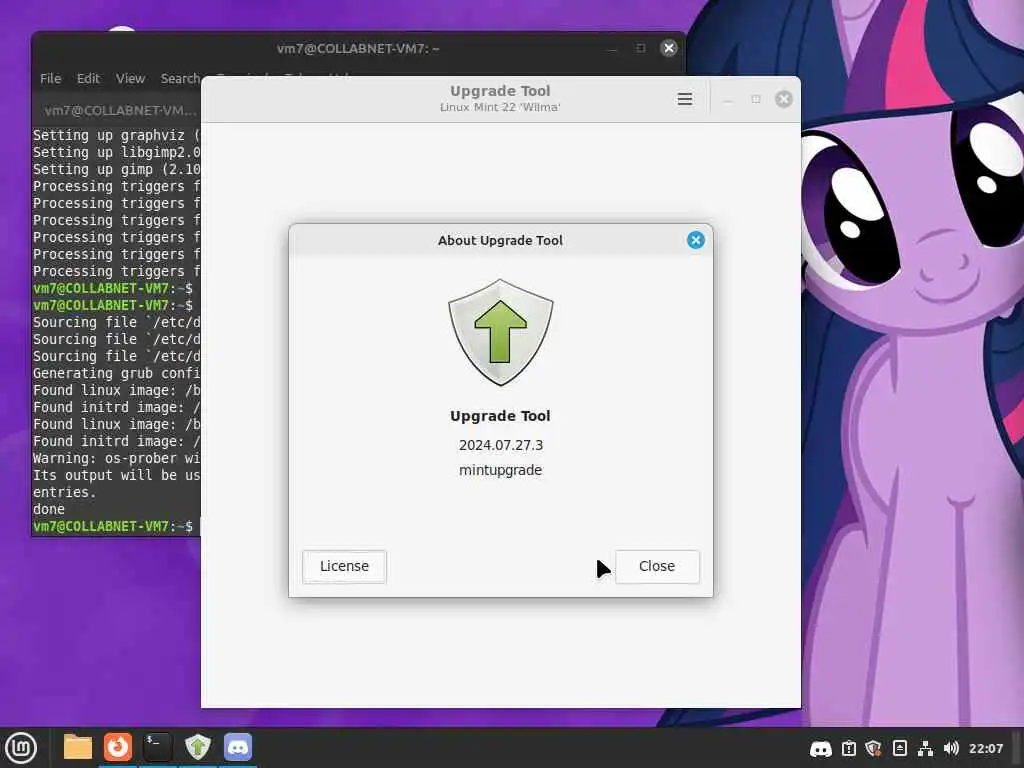Click the 'Generating grub confi' terminal line

116,373
